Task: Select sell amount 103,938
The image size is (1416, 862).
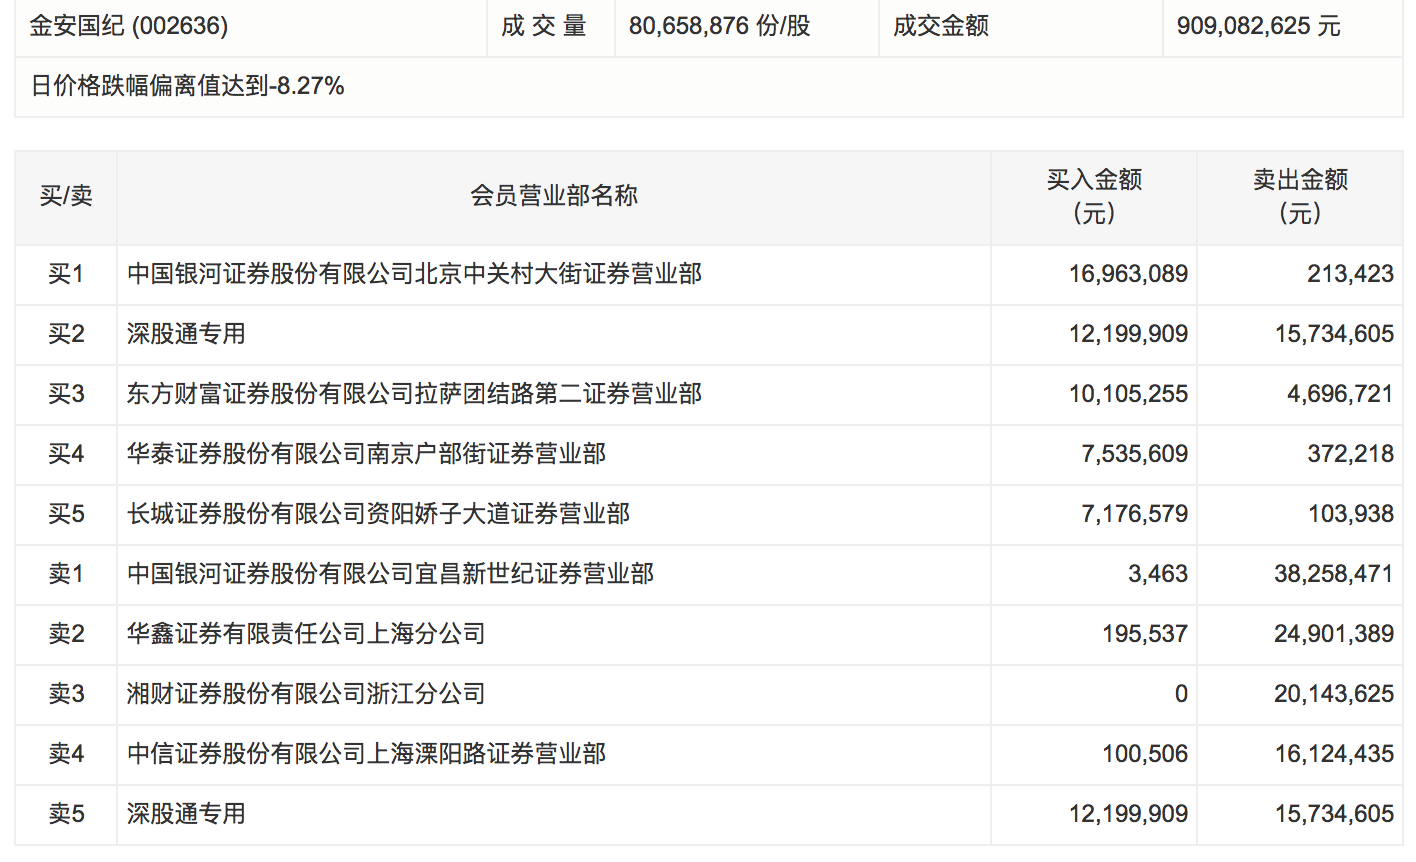Action: [x=1351, y=514]
